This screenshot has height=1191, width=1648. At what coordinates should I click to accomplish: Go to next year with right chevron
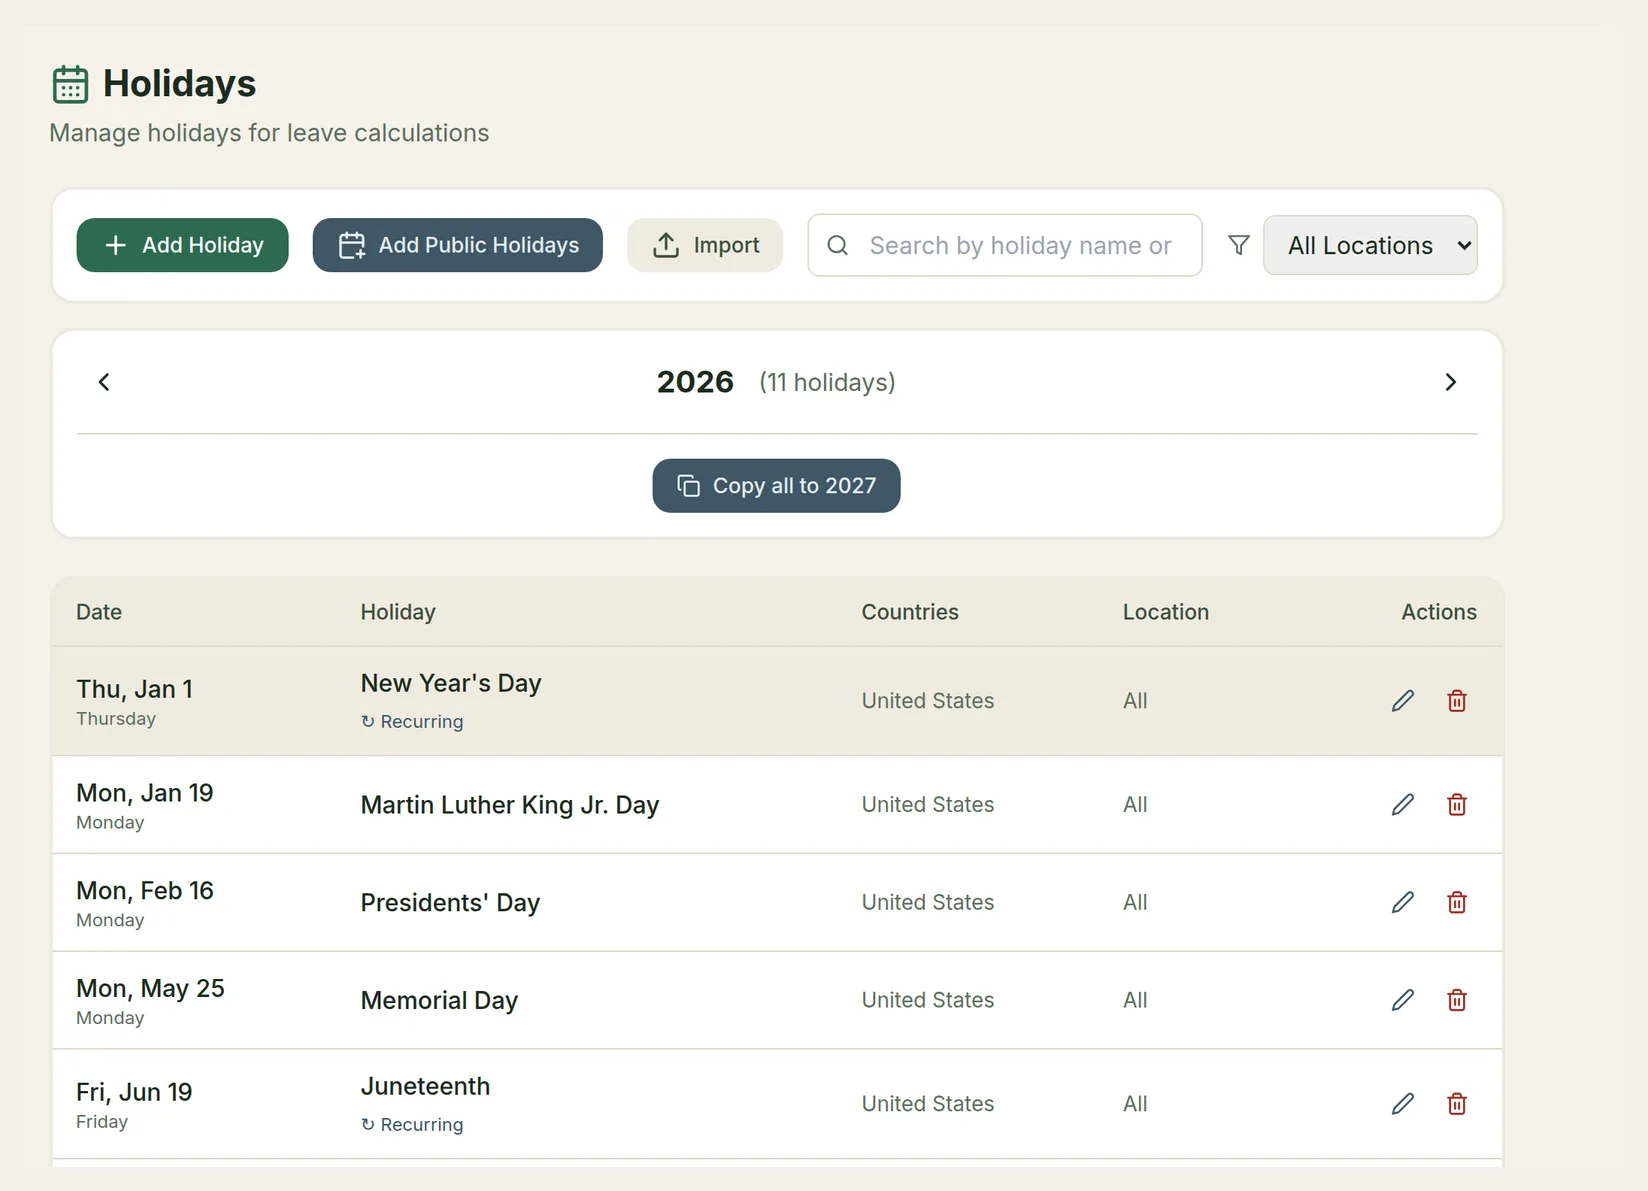(1451, 382)
